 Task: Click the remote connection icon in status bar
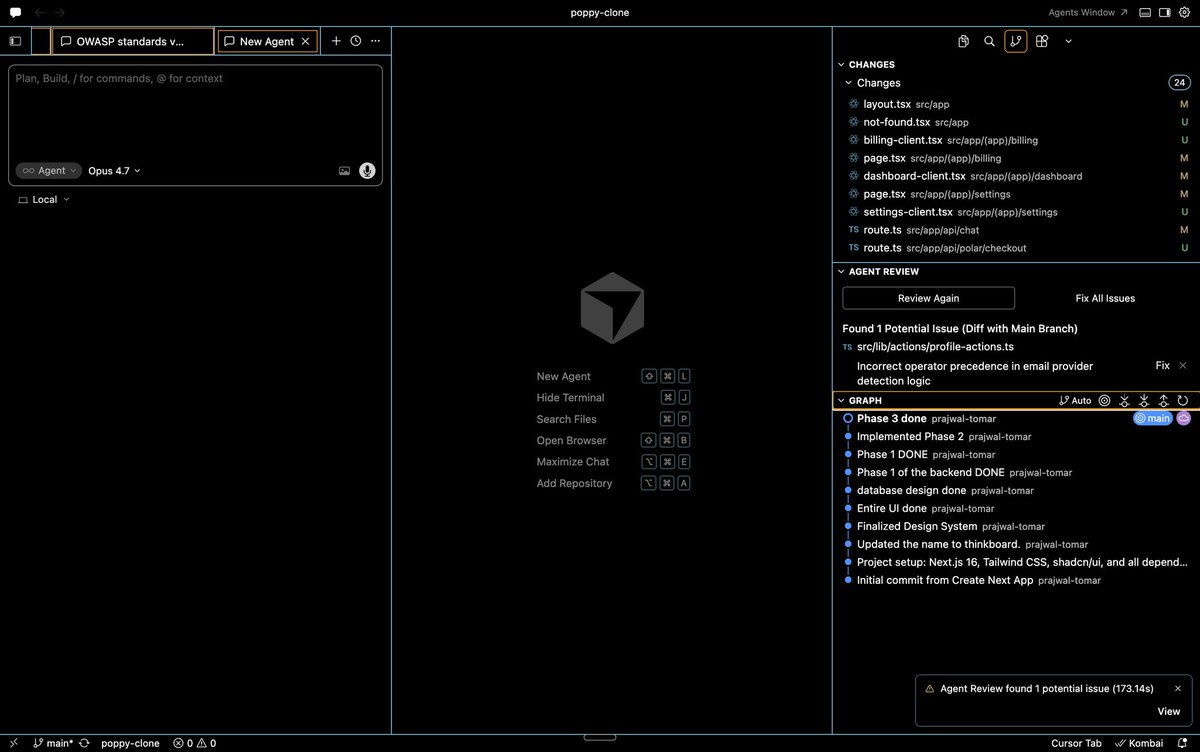(x=14, y=743)
